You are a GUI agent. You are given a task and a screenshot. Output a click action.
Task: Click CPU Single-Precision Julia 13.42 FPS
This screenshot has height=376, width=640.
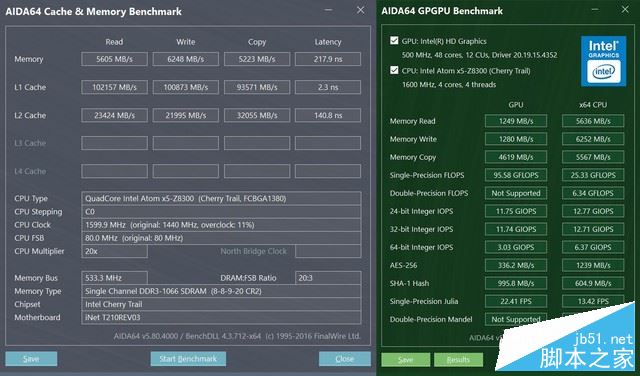coord(593,301)
